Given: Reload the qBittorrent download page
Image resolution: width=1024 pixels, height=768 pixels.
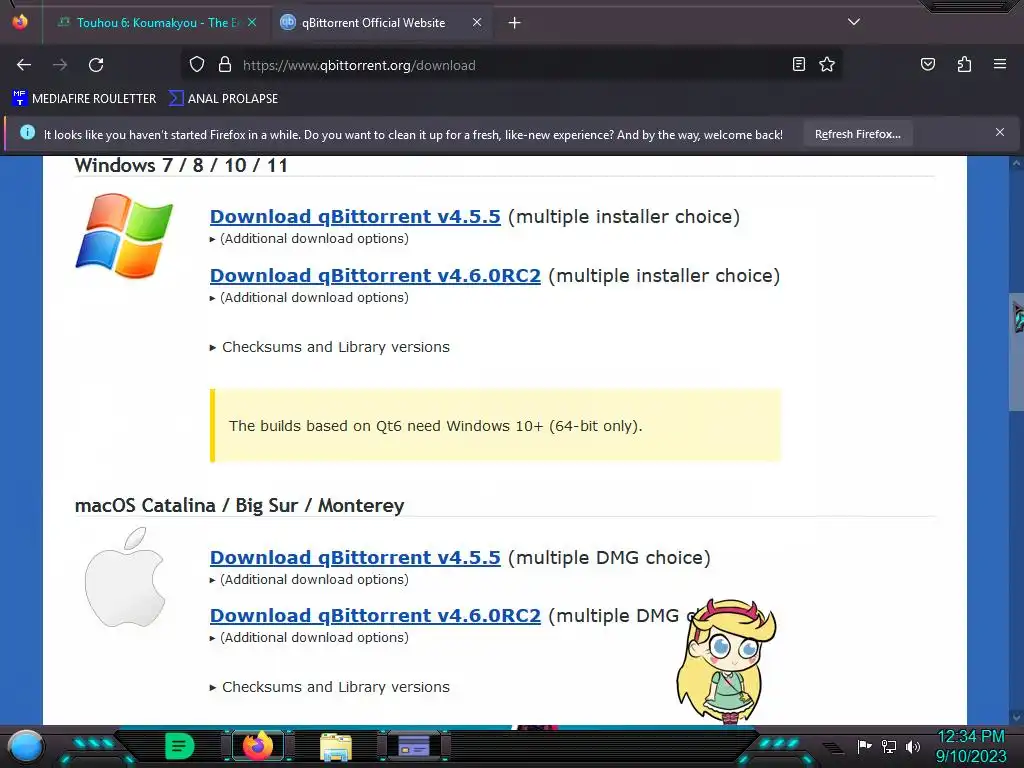Looking at the screenshot, I should (x=96, y=65).
